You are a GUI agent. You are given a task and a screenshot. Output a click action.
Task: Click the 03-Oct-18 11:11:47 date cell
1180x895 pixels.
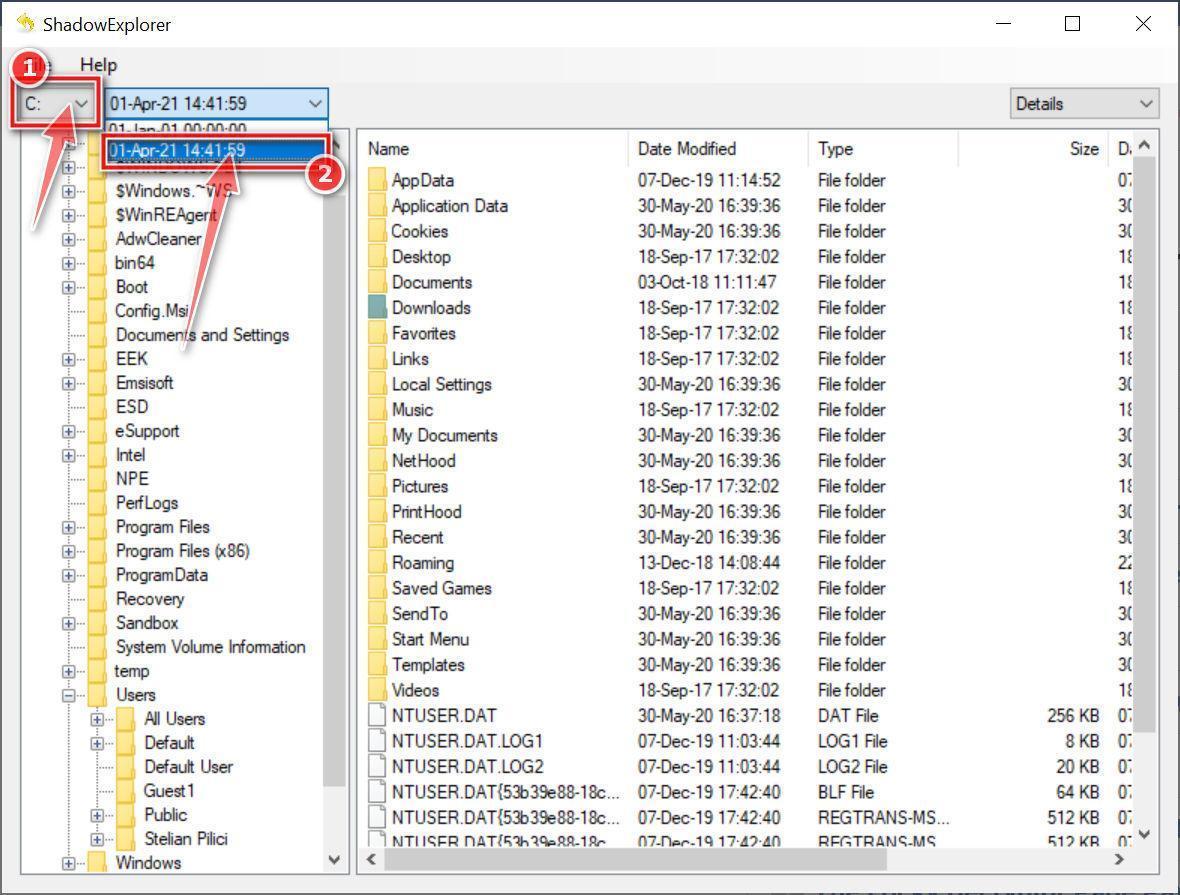tap(707, 282)
